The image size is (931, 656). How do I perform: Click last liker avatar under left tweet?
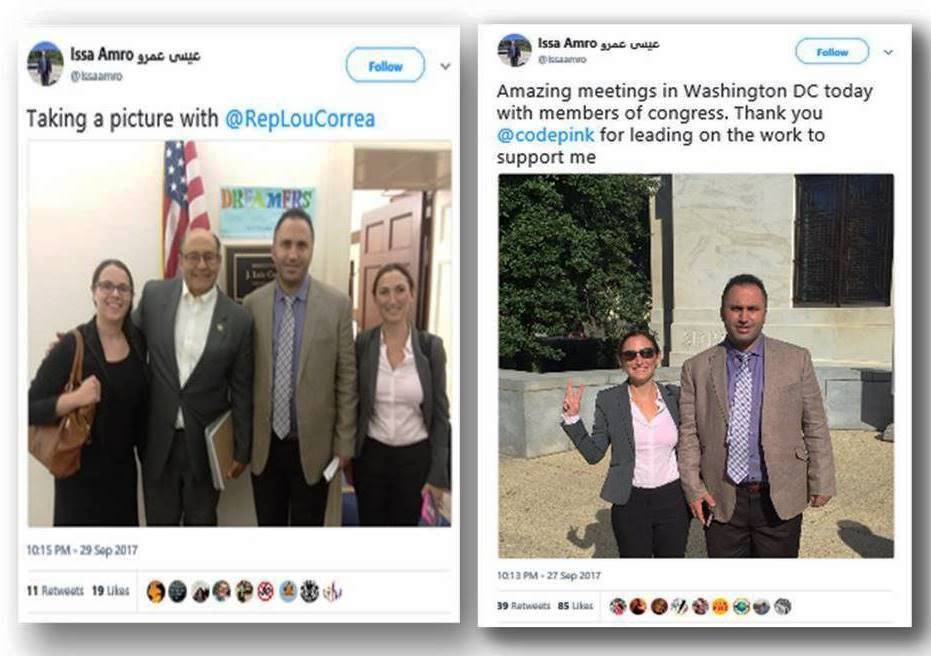[x=332, y=591]
